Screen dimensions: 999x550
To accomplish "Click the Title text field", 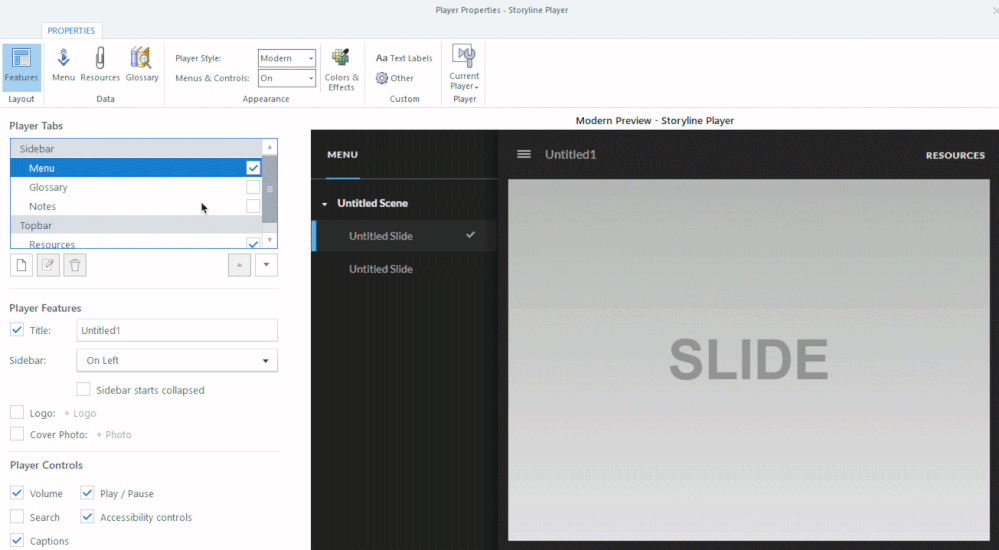I will click(177, 330).
